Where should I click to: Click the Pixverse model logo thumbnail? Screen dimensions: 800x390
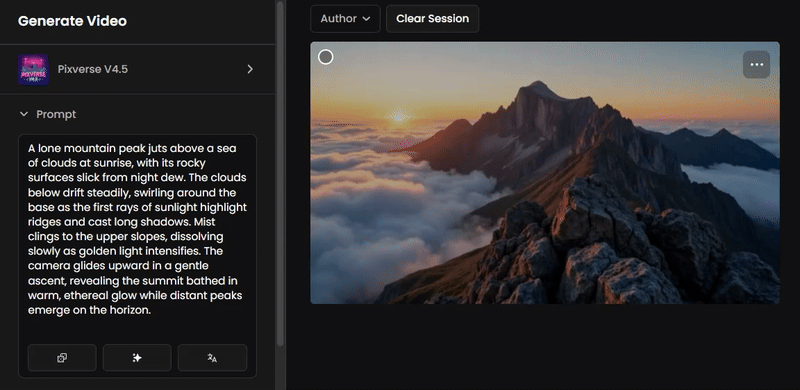(x=33, y=69)
